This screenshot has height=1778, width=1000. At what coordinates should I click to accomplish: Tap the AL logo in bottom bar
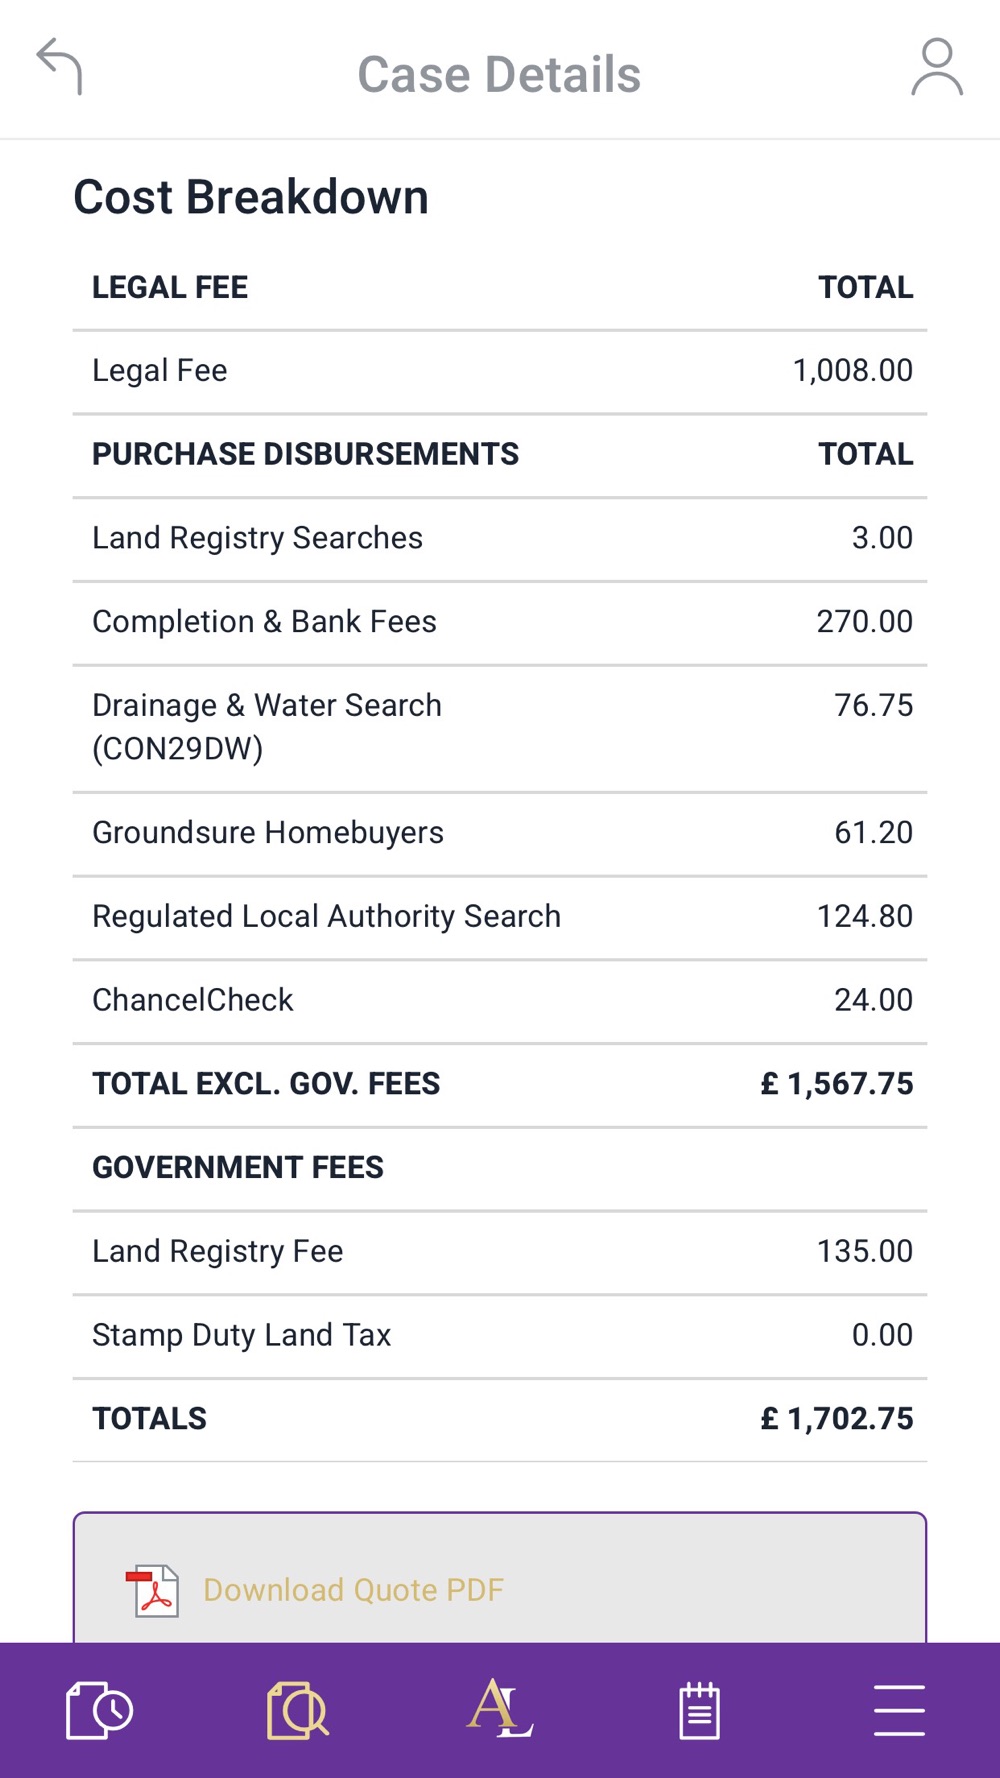pyautogui.click(x=499, y=1708)
